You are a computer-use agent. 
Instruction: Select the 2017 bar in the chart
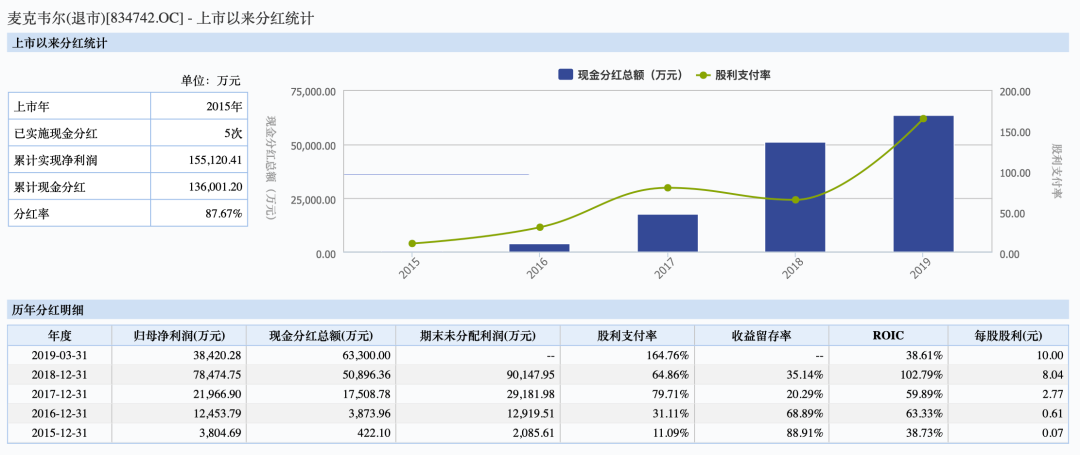pyautogui.click(x=667, y=233)
